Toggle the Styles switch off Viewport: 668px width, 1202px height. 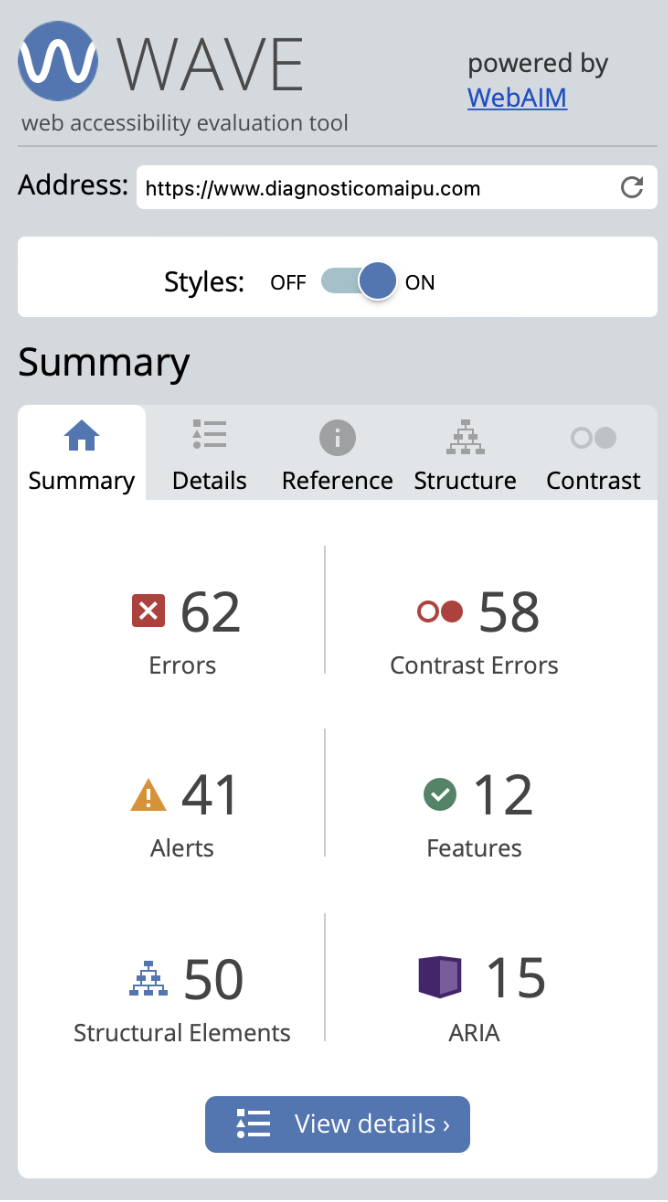(358, 282)
